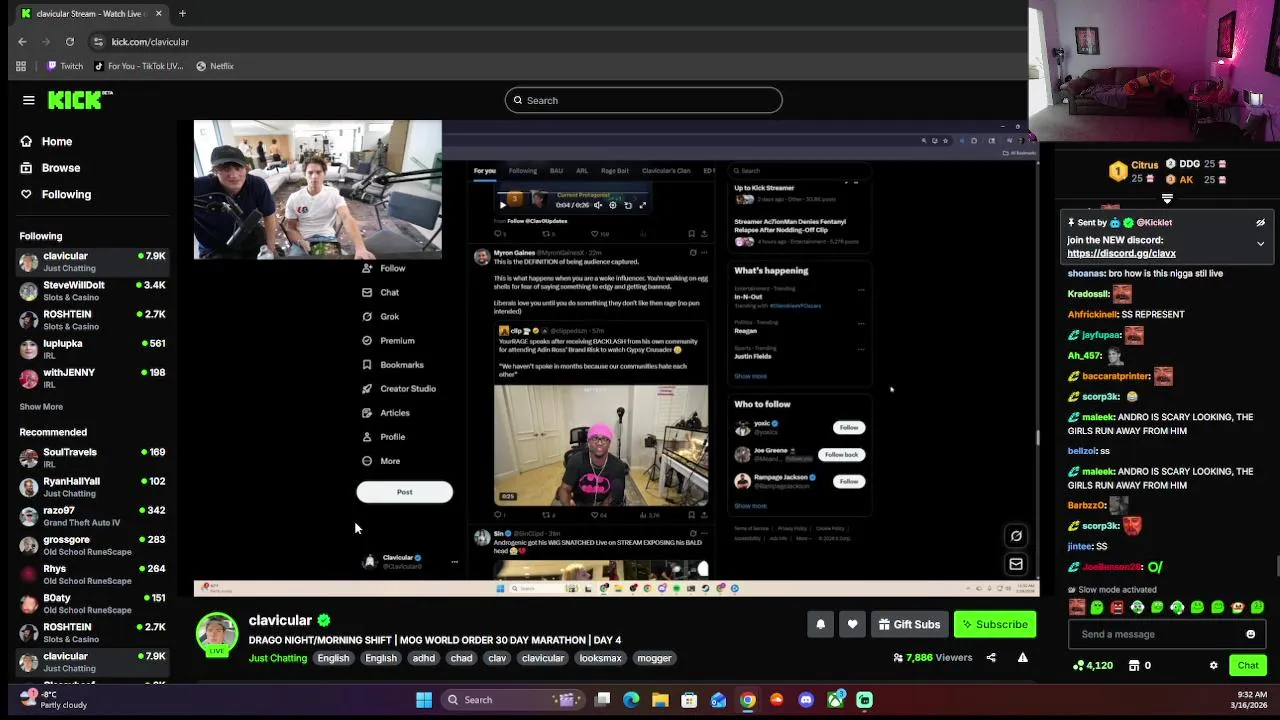Click the share stream icon
1280x720 pixels.
(x=991, y=658)
